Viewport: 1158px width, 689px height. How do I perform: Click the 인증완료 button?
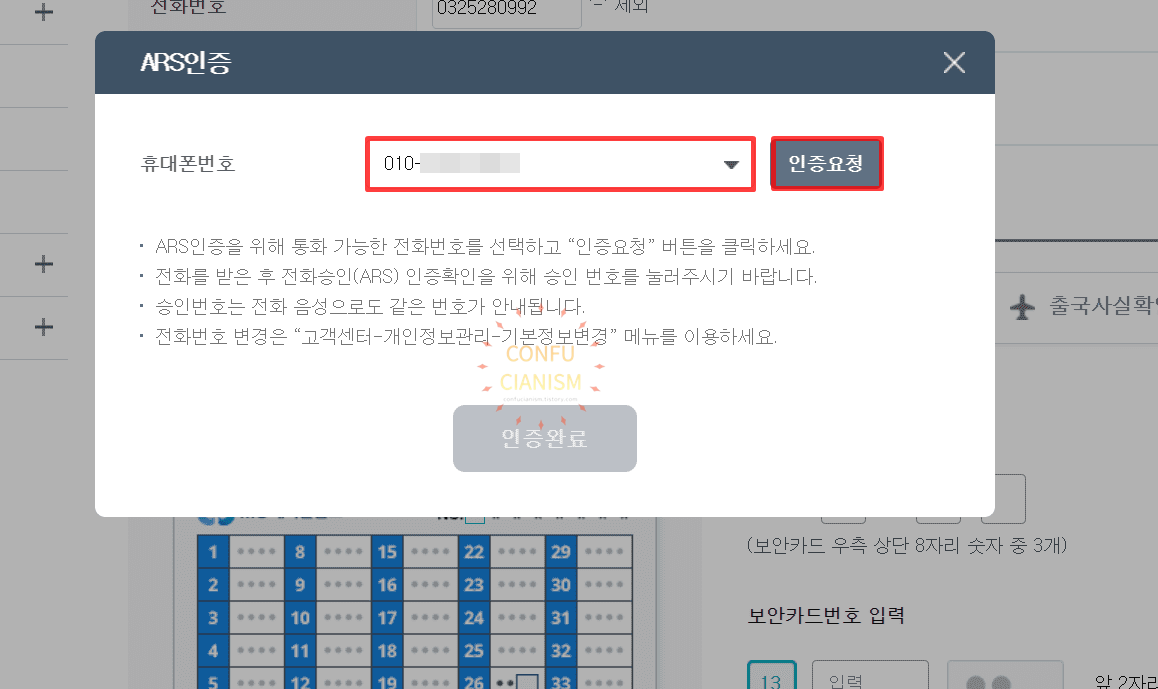point(544,438)
